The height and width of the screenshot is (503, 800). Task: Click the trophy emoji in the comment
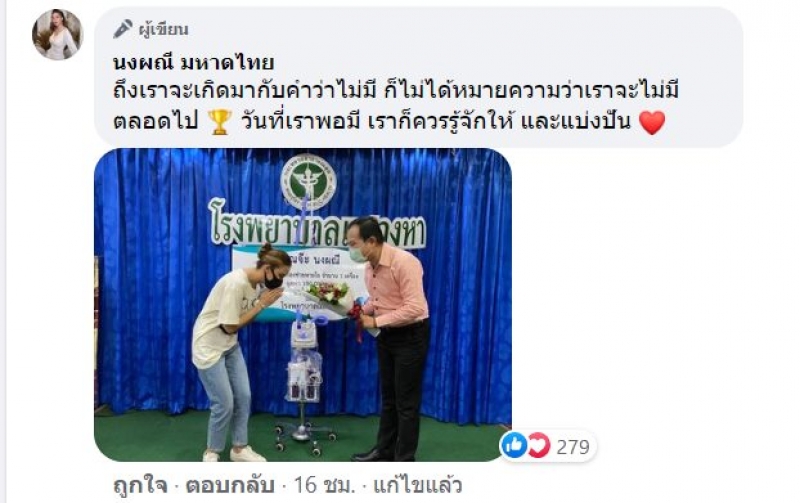(x=220, y=121)
